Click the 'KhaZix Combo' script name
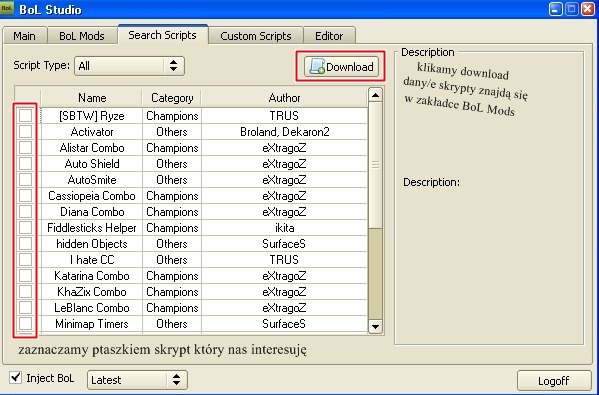 [92, 292]
